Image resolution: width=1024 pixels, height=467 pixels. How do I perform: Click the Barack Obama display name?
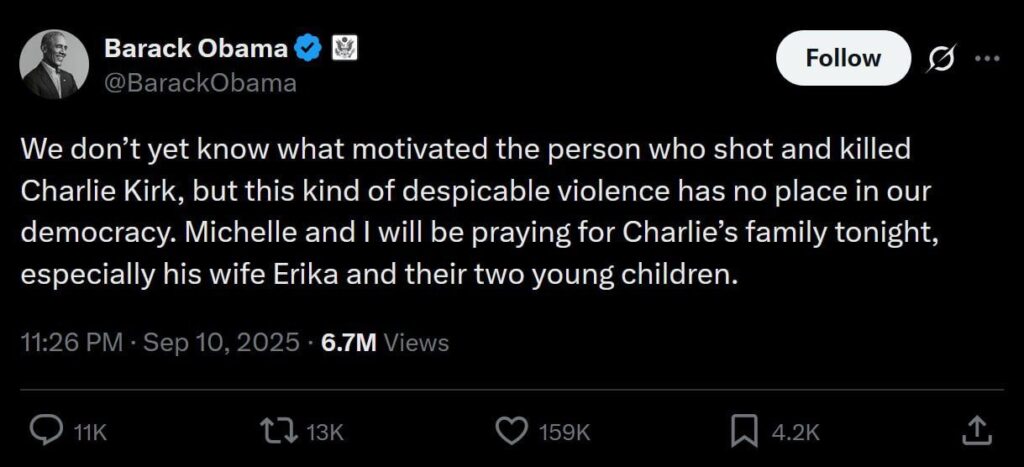click(x=196, y=48)
